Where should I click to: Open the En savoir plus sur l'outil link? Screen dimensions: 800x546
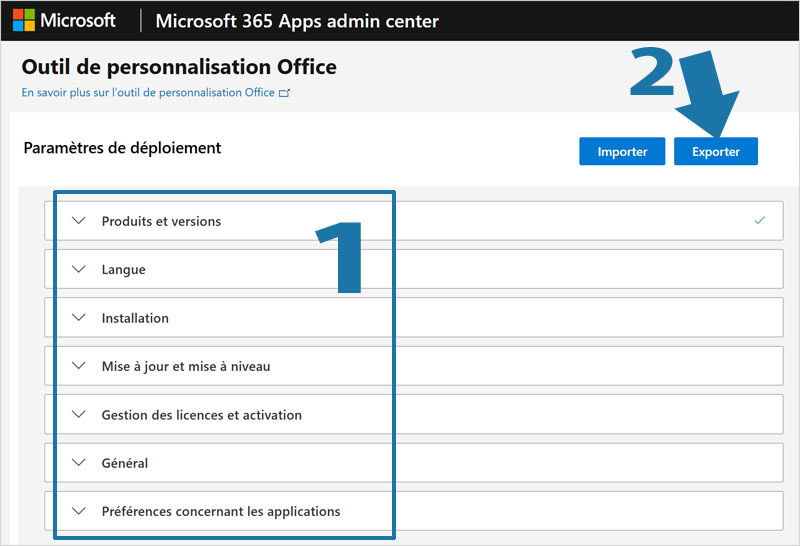148,93
